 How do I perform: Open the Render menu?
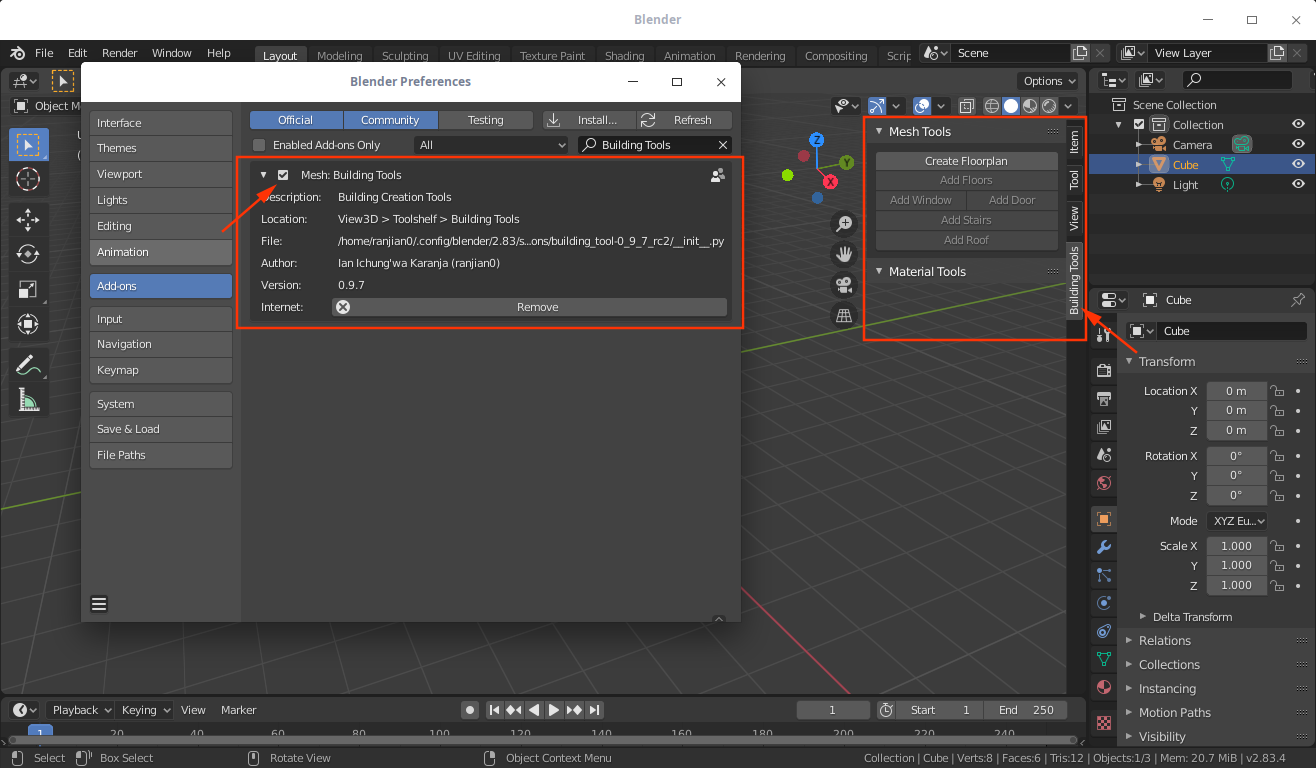[119, 53]
